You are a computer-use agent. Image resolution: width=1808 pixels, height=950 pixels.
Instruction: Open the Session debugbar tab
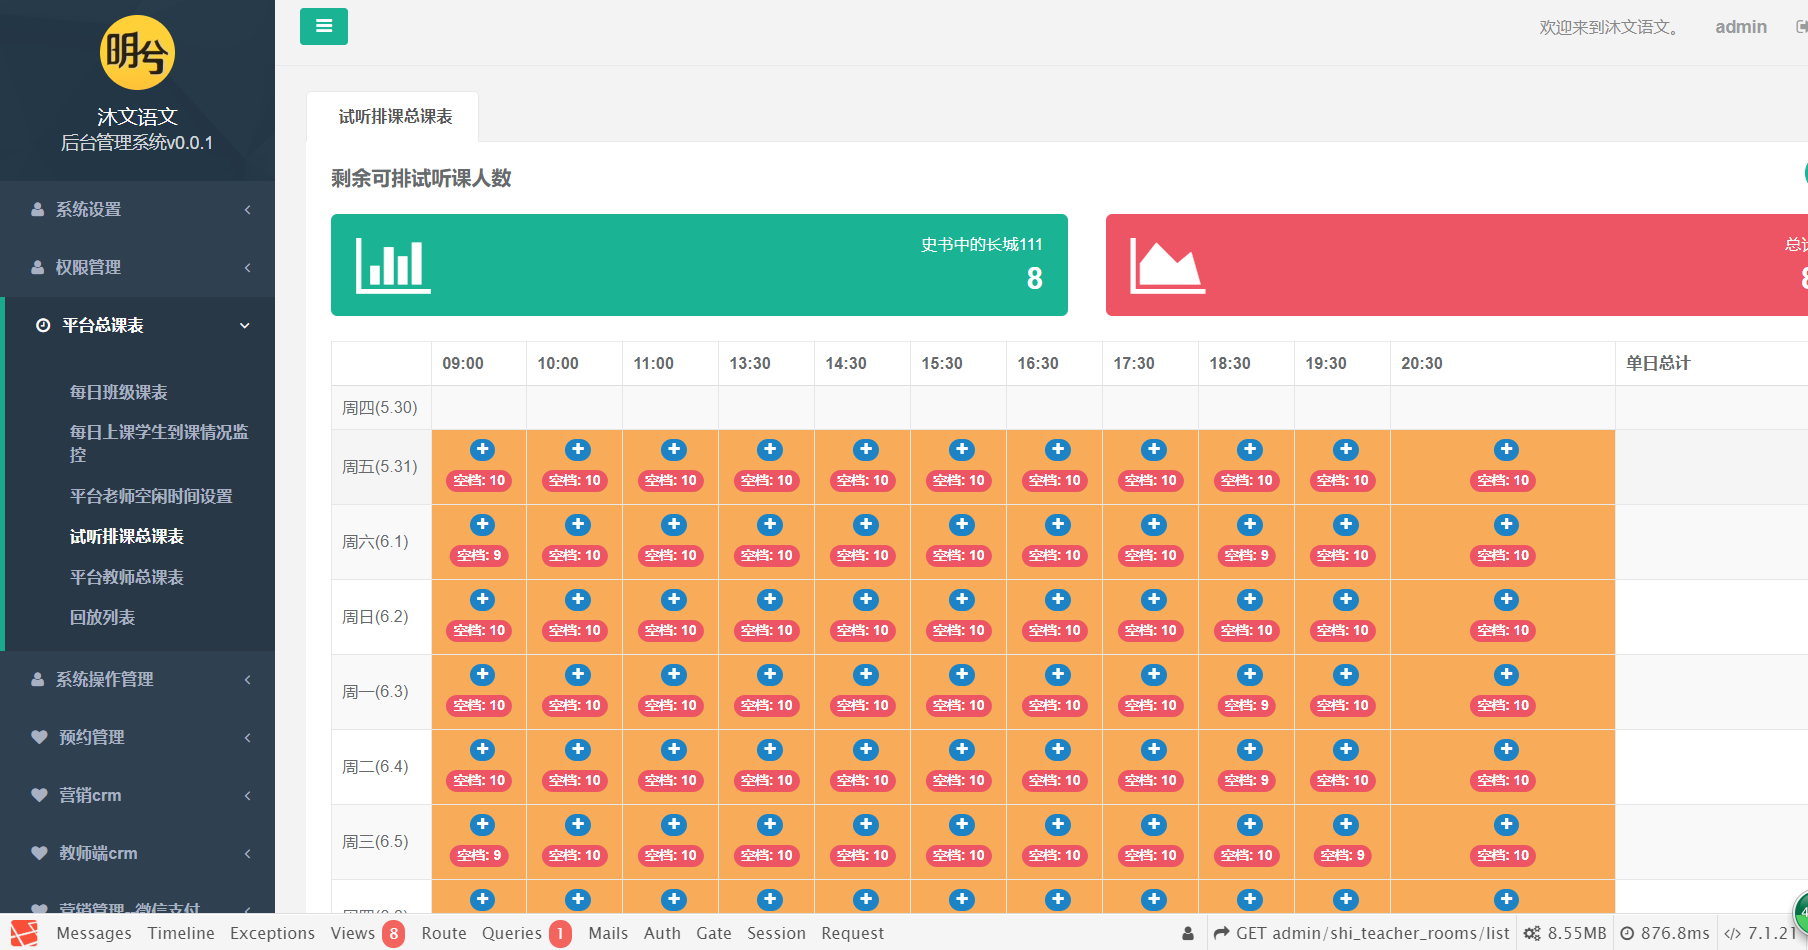(x=776, y=933)
